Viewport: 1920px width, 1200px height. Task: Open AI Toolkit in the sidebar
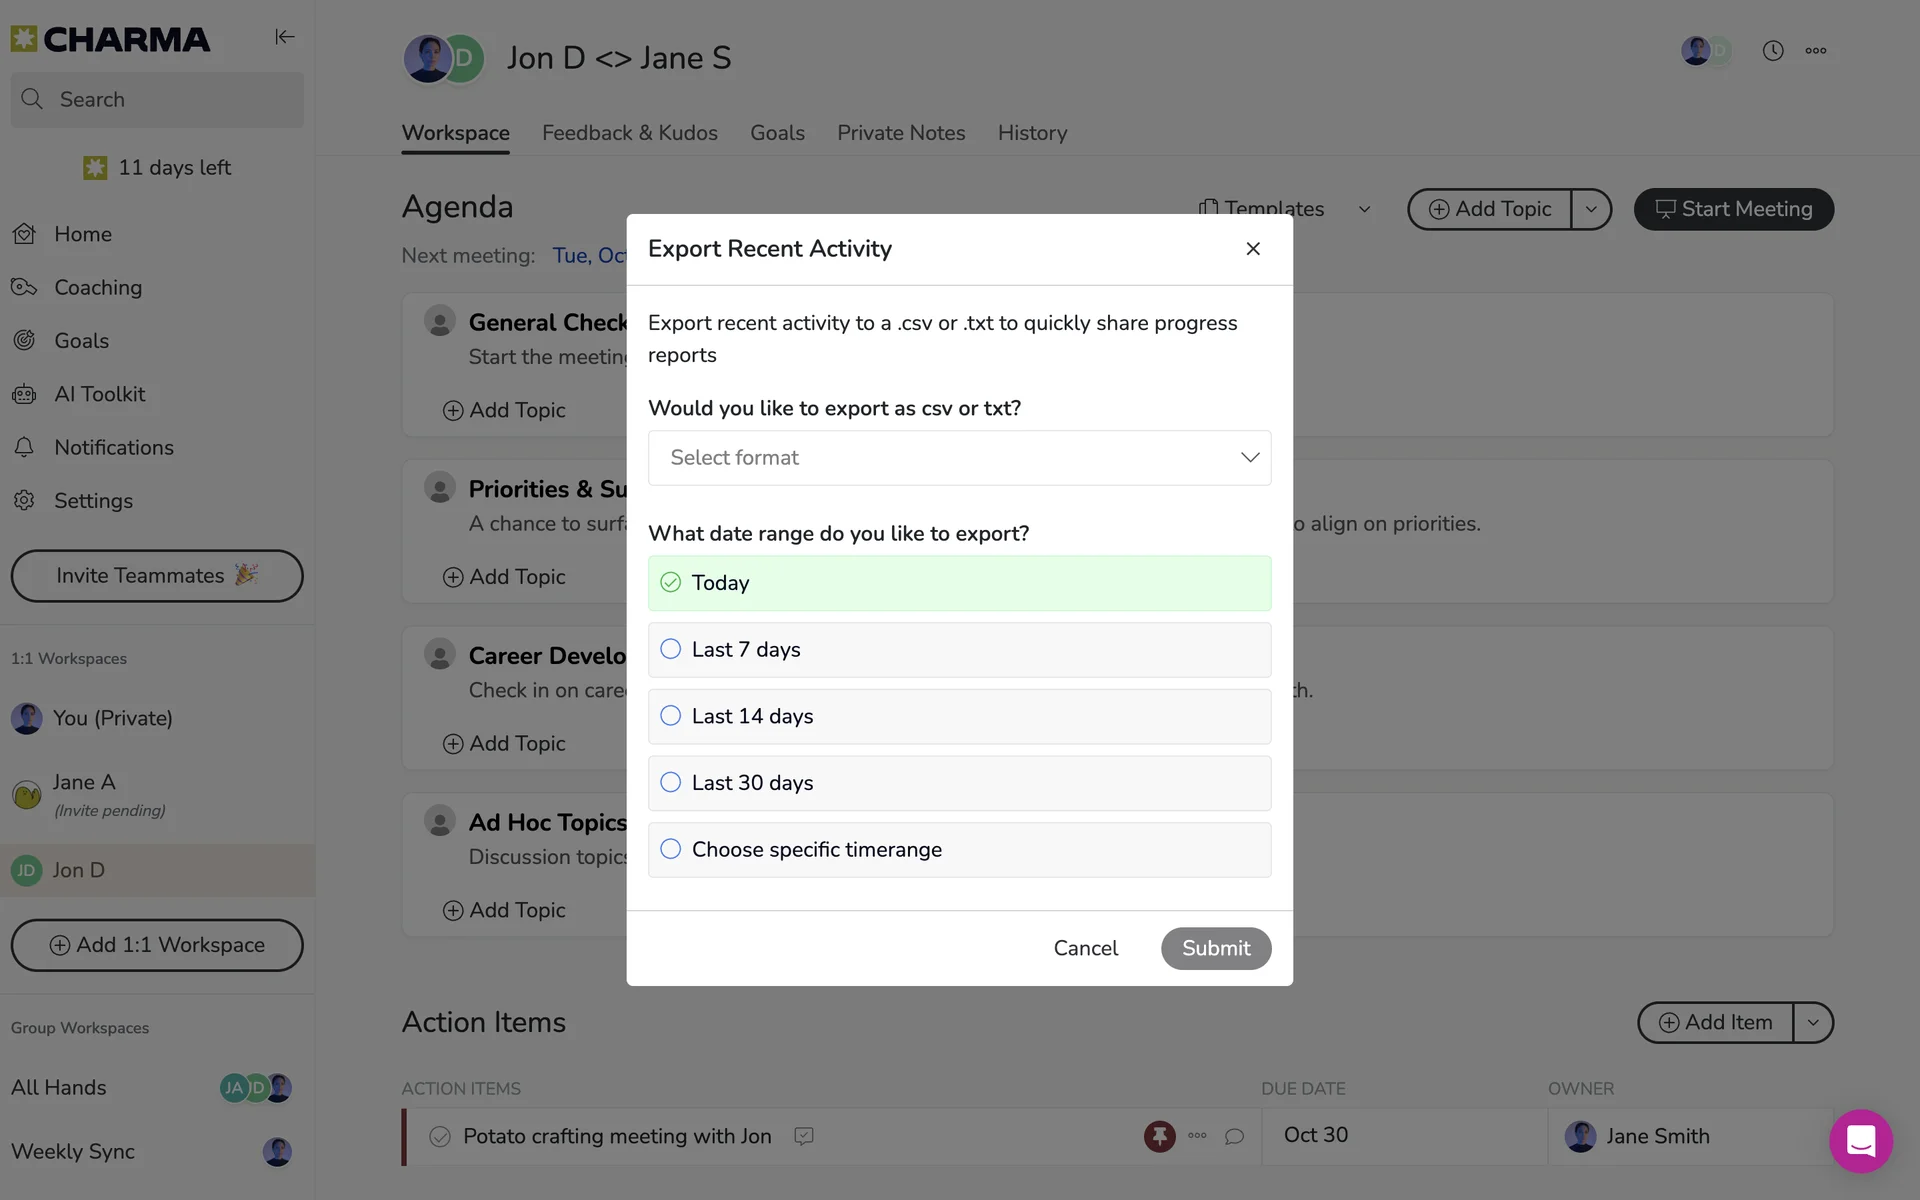point(99,394)
